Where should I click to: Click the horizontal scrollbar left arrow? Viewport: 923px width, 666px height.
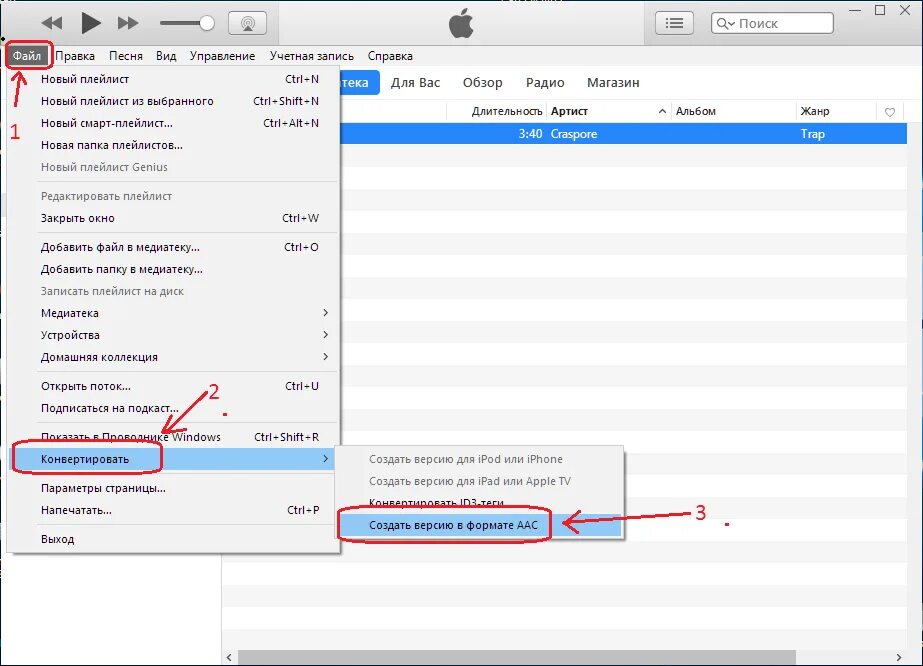[229, 657]
